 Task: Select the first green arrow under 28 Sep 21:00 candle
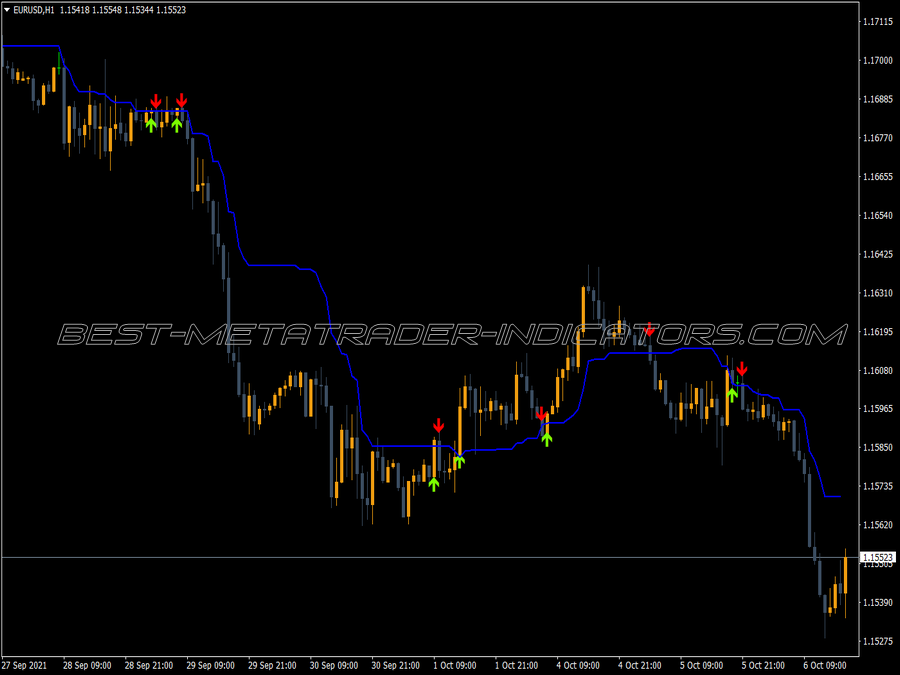[x=151, y=125]
